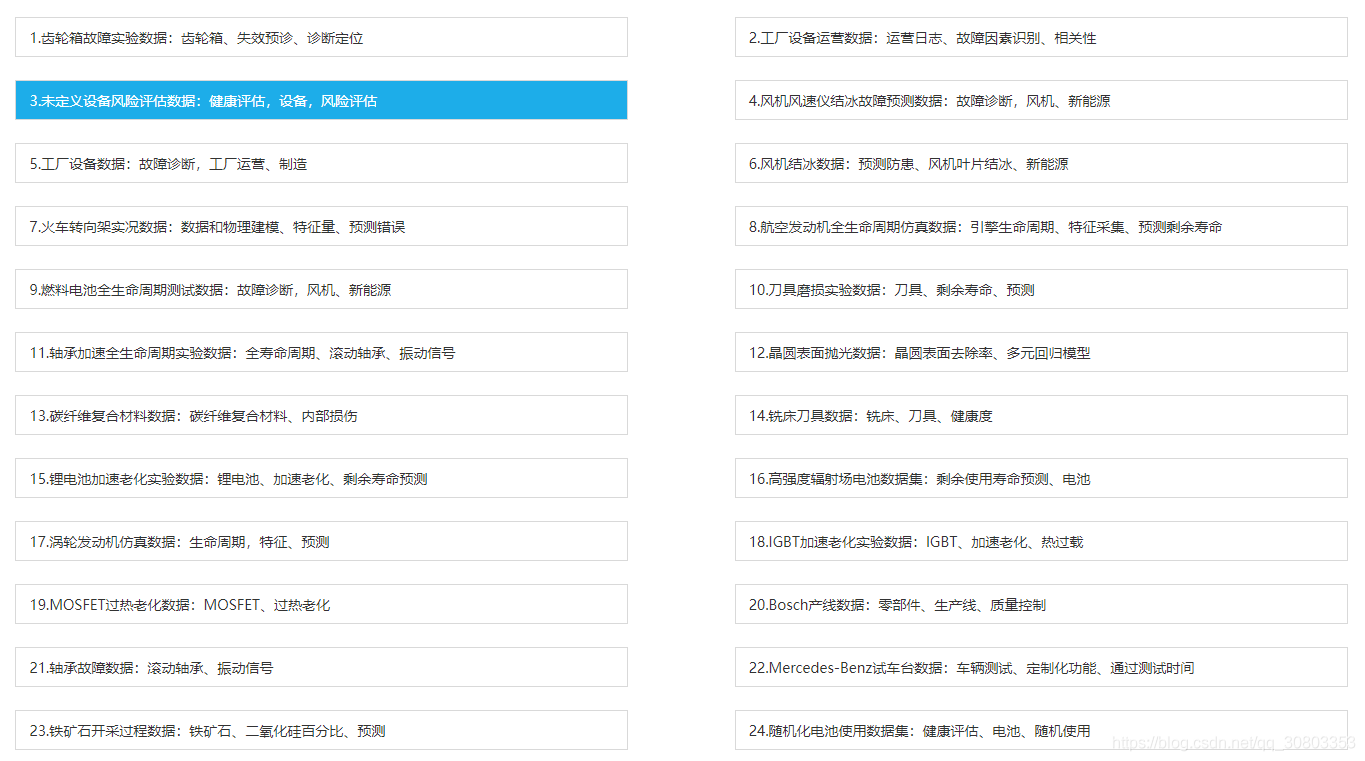Open item 9 燃料电池全生命周期测试数据

(321, 289)
